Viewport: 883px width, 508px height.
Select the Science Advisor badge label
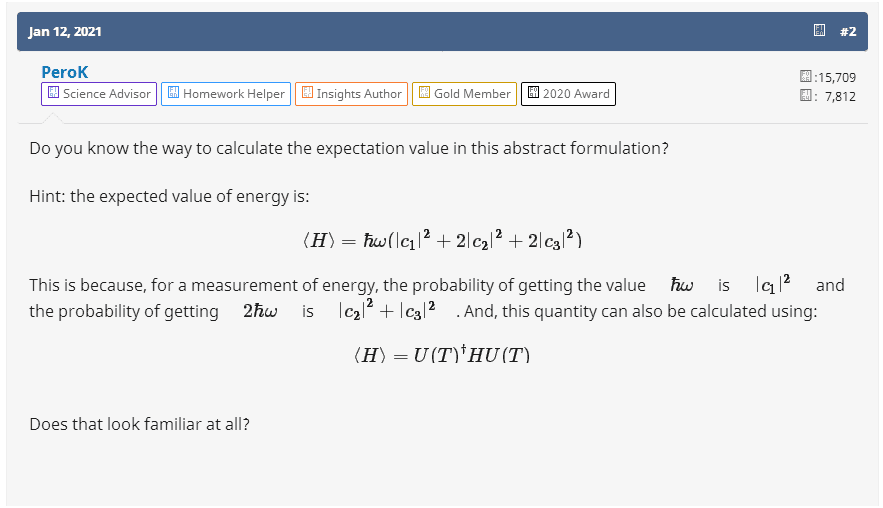[x=107, y=94]
